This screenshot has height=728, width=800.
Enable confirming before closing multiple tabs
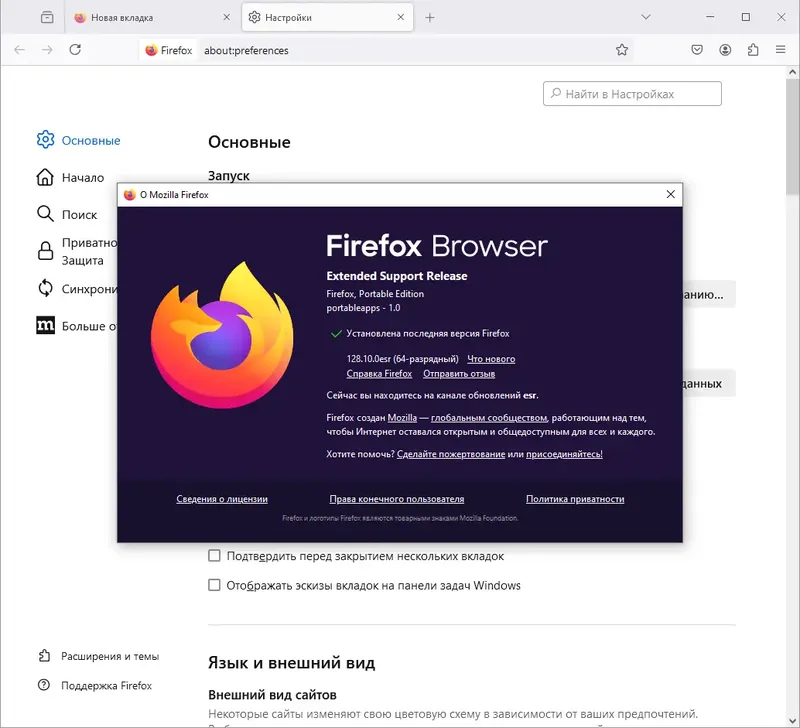(214, 556)
